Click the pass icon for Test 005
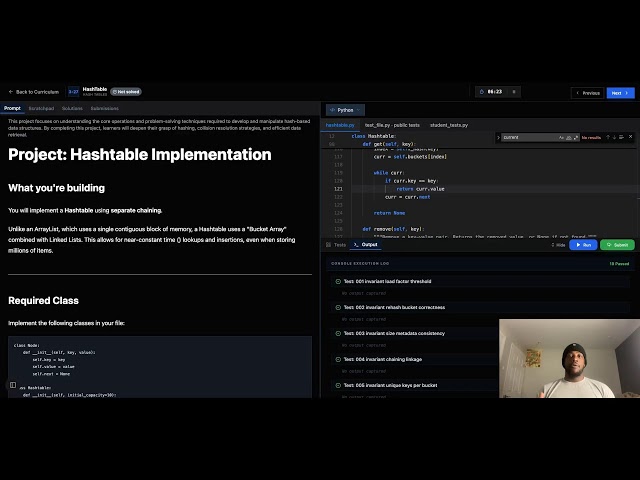The image size is (640, 480). click(x=338, y=385)
